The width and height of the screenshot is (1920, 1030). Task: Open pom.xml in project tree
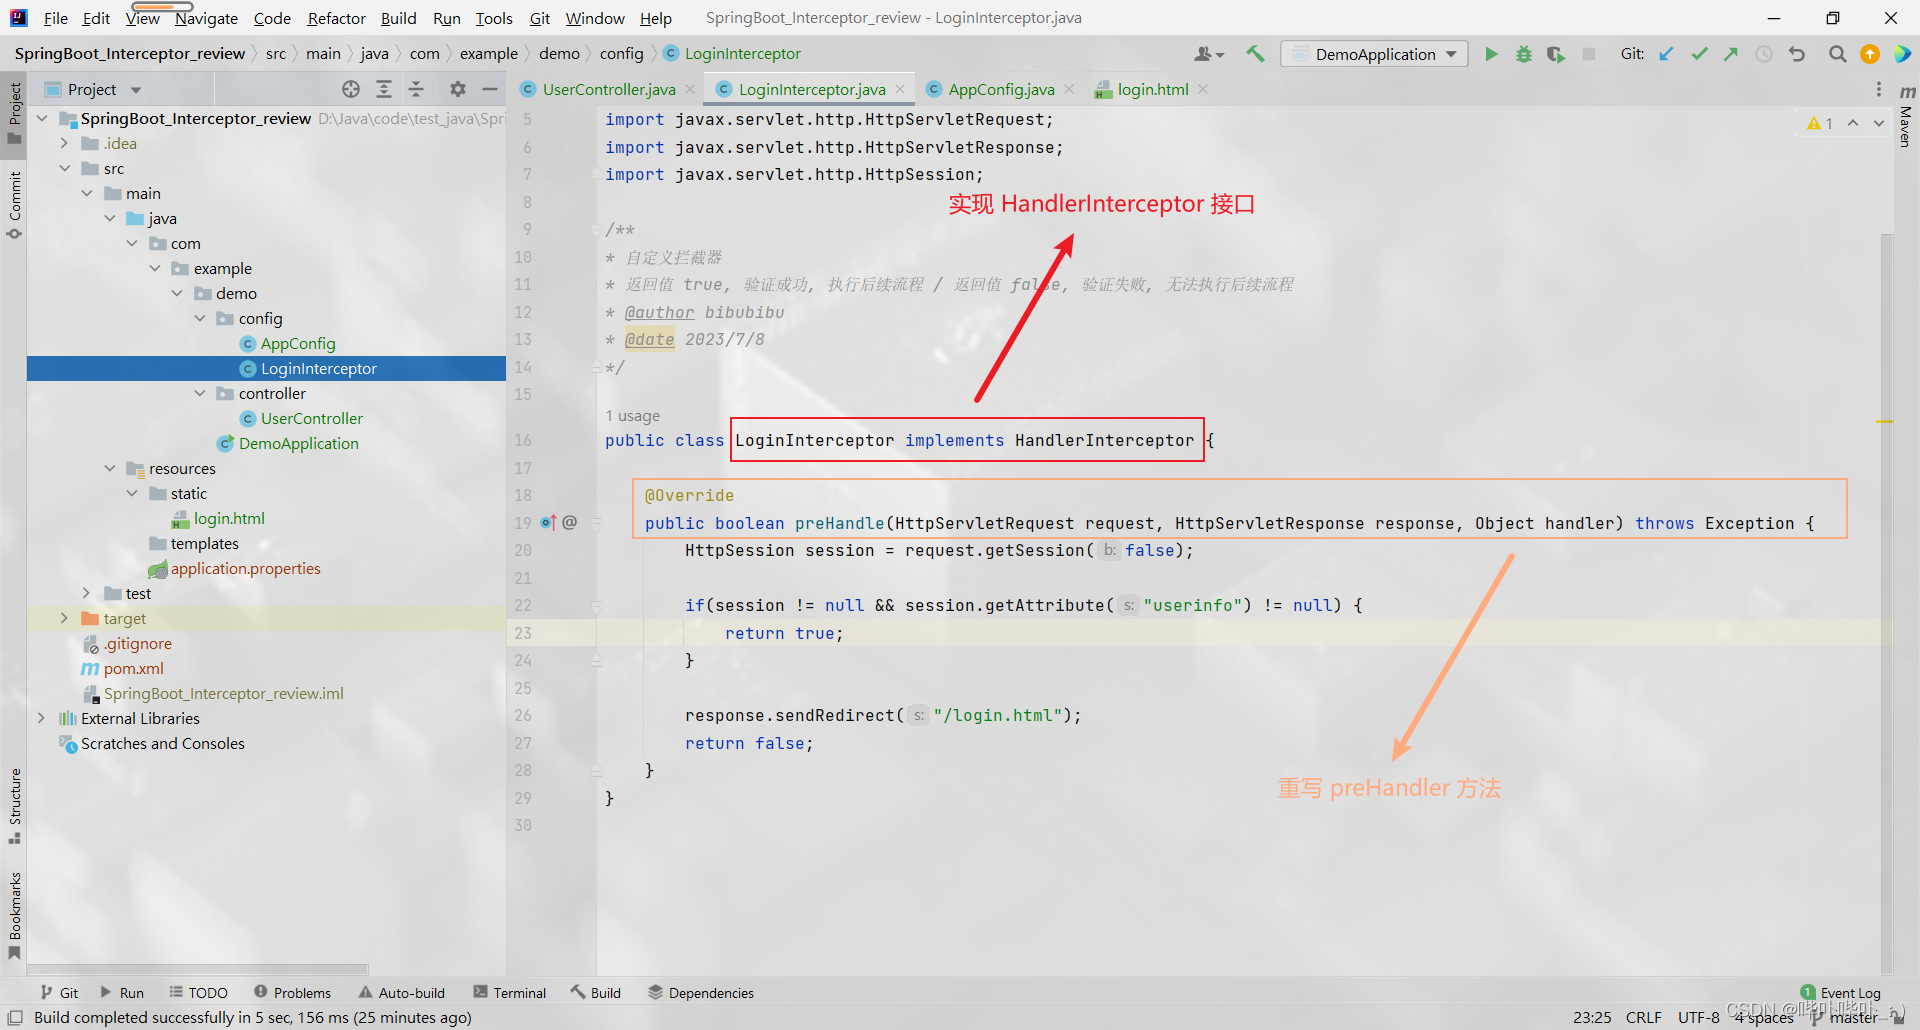click(134, 668)
